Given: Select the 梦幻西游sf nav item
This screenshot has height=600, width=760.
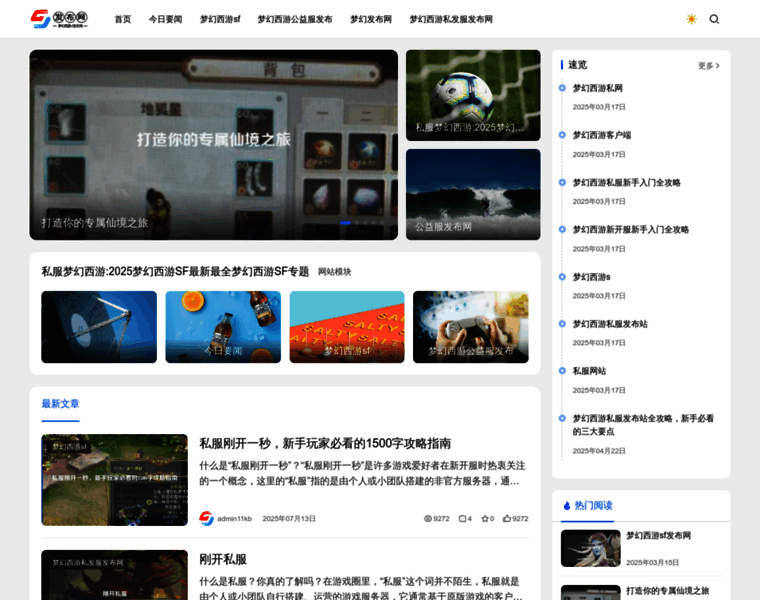Looking at the screenshot, I should [220, 19].
